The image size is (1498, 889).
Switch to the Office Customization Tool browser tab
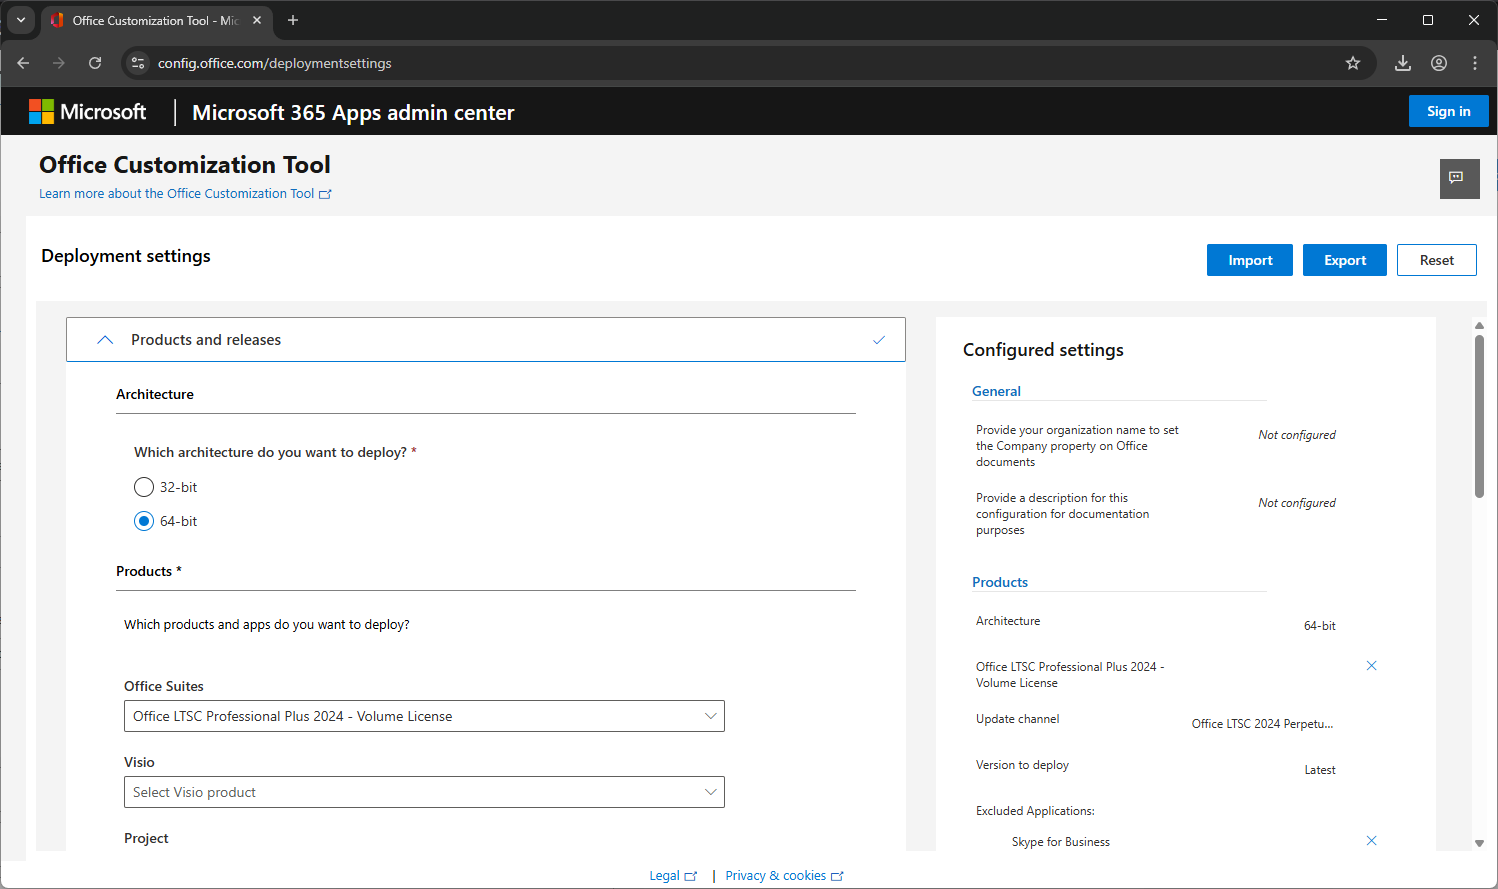[x=150, y=20]
